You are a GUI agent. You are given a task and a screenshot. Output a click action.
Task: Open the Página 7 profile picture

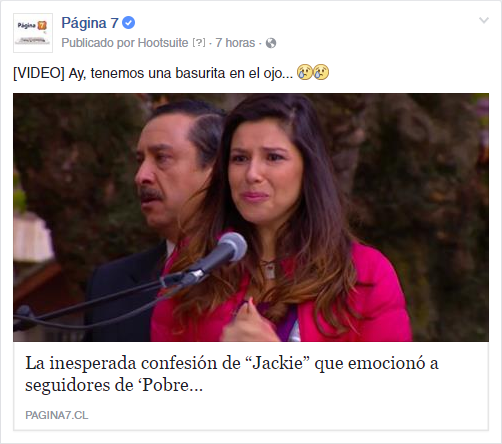point(33,33)
